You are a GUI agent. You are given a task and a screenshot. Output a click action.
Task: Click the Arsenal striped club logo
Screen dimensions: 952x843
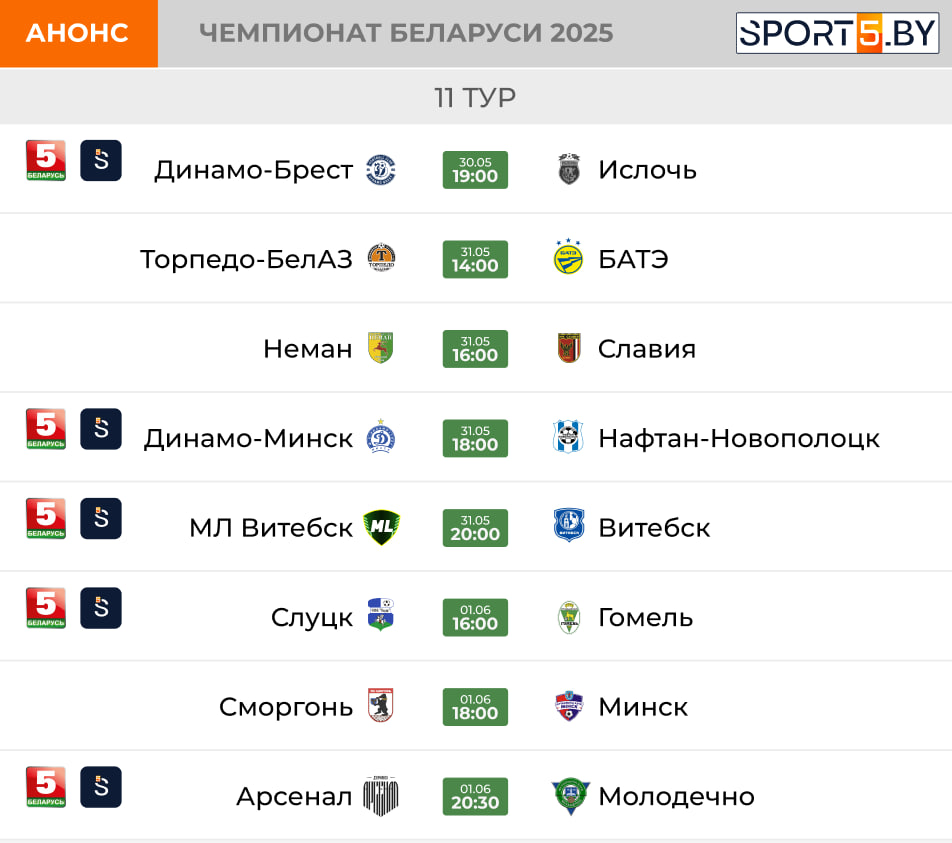[x=381, y=796]
